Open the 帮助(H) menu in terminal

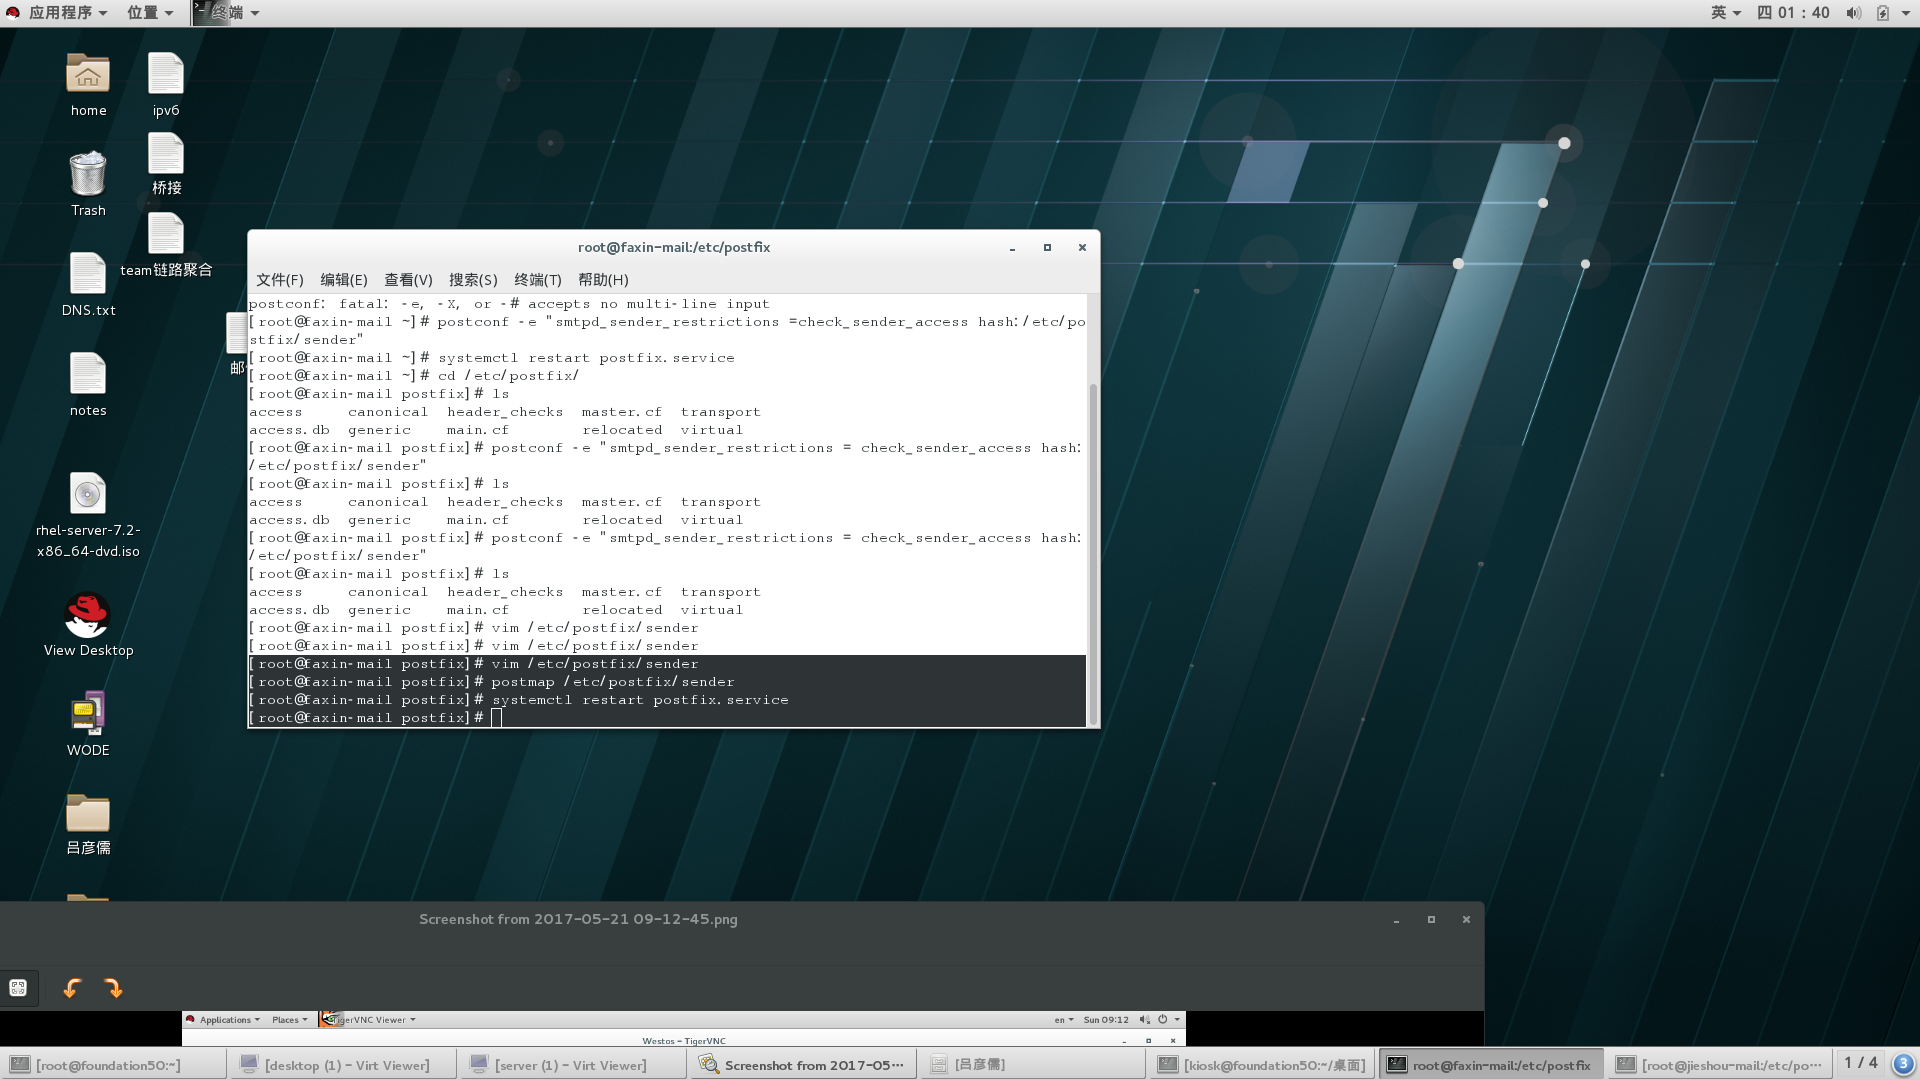coord(603,280)
